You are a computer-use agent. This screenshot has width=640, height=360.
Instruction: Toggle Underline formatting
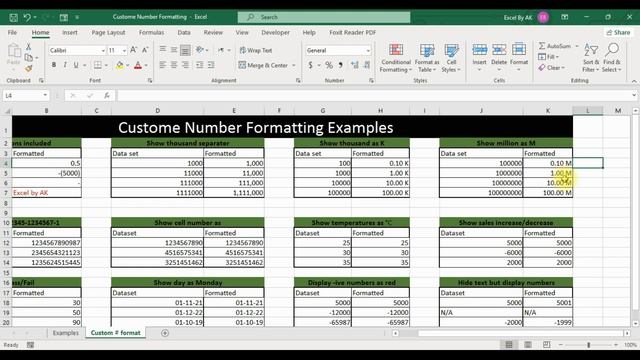pos(76,65)
